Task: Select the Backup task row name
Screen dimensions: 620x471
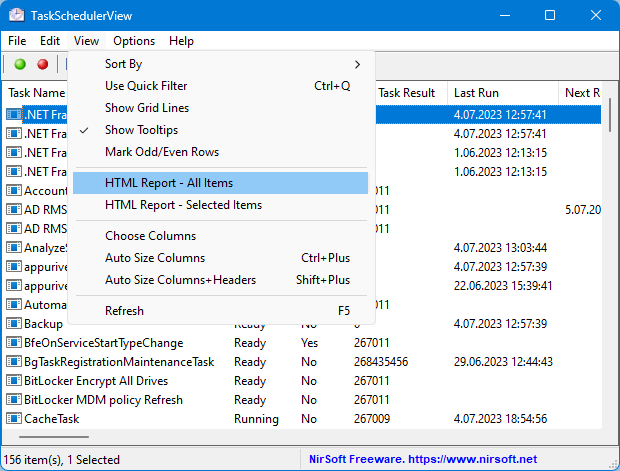Action: coord(43,323)
